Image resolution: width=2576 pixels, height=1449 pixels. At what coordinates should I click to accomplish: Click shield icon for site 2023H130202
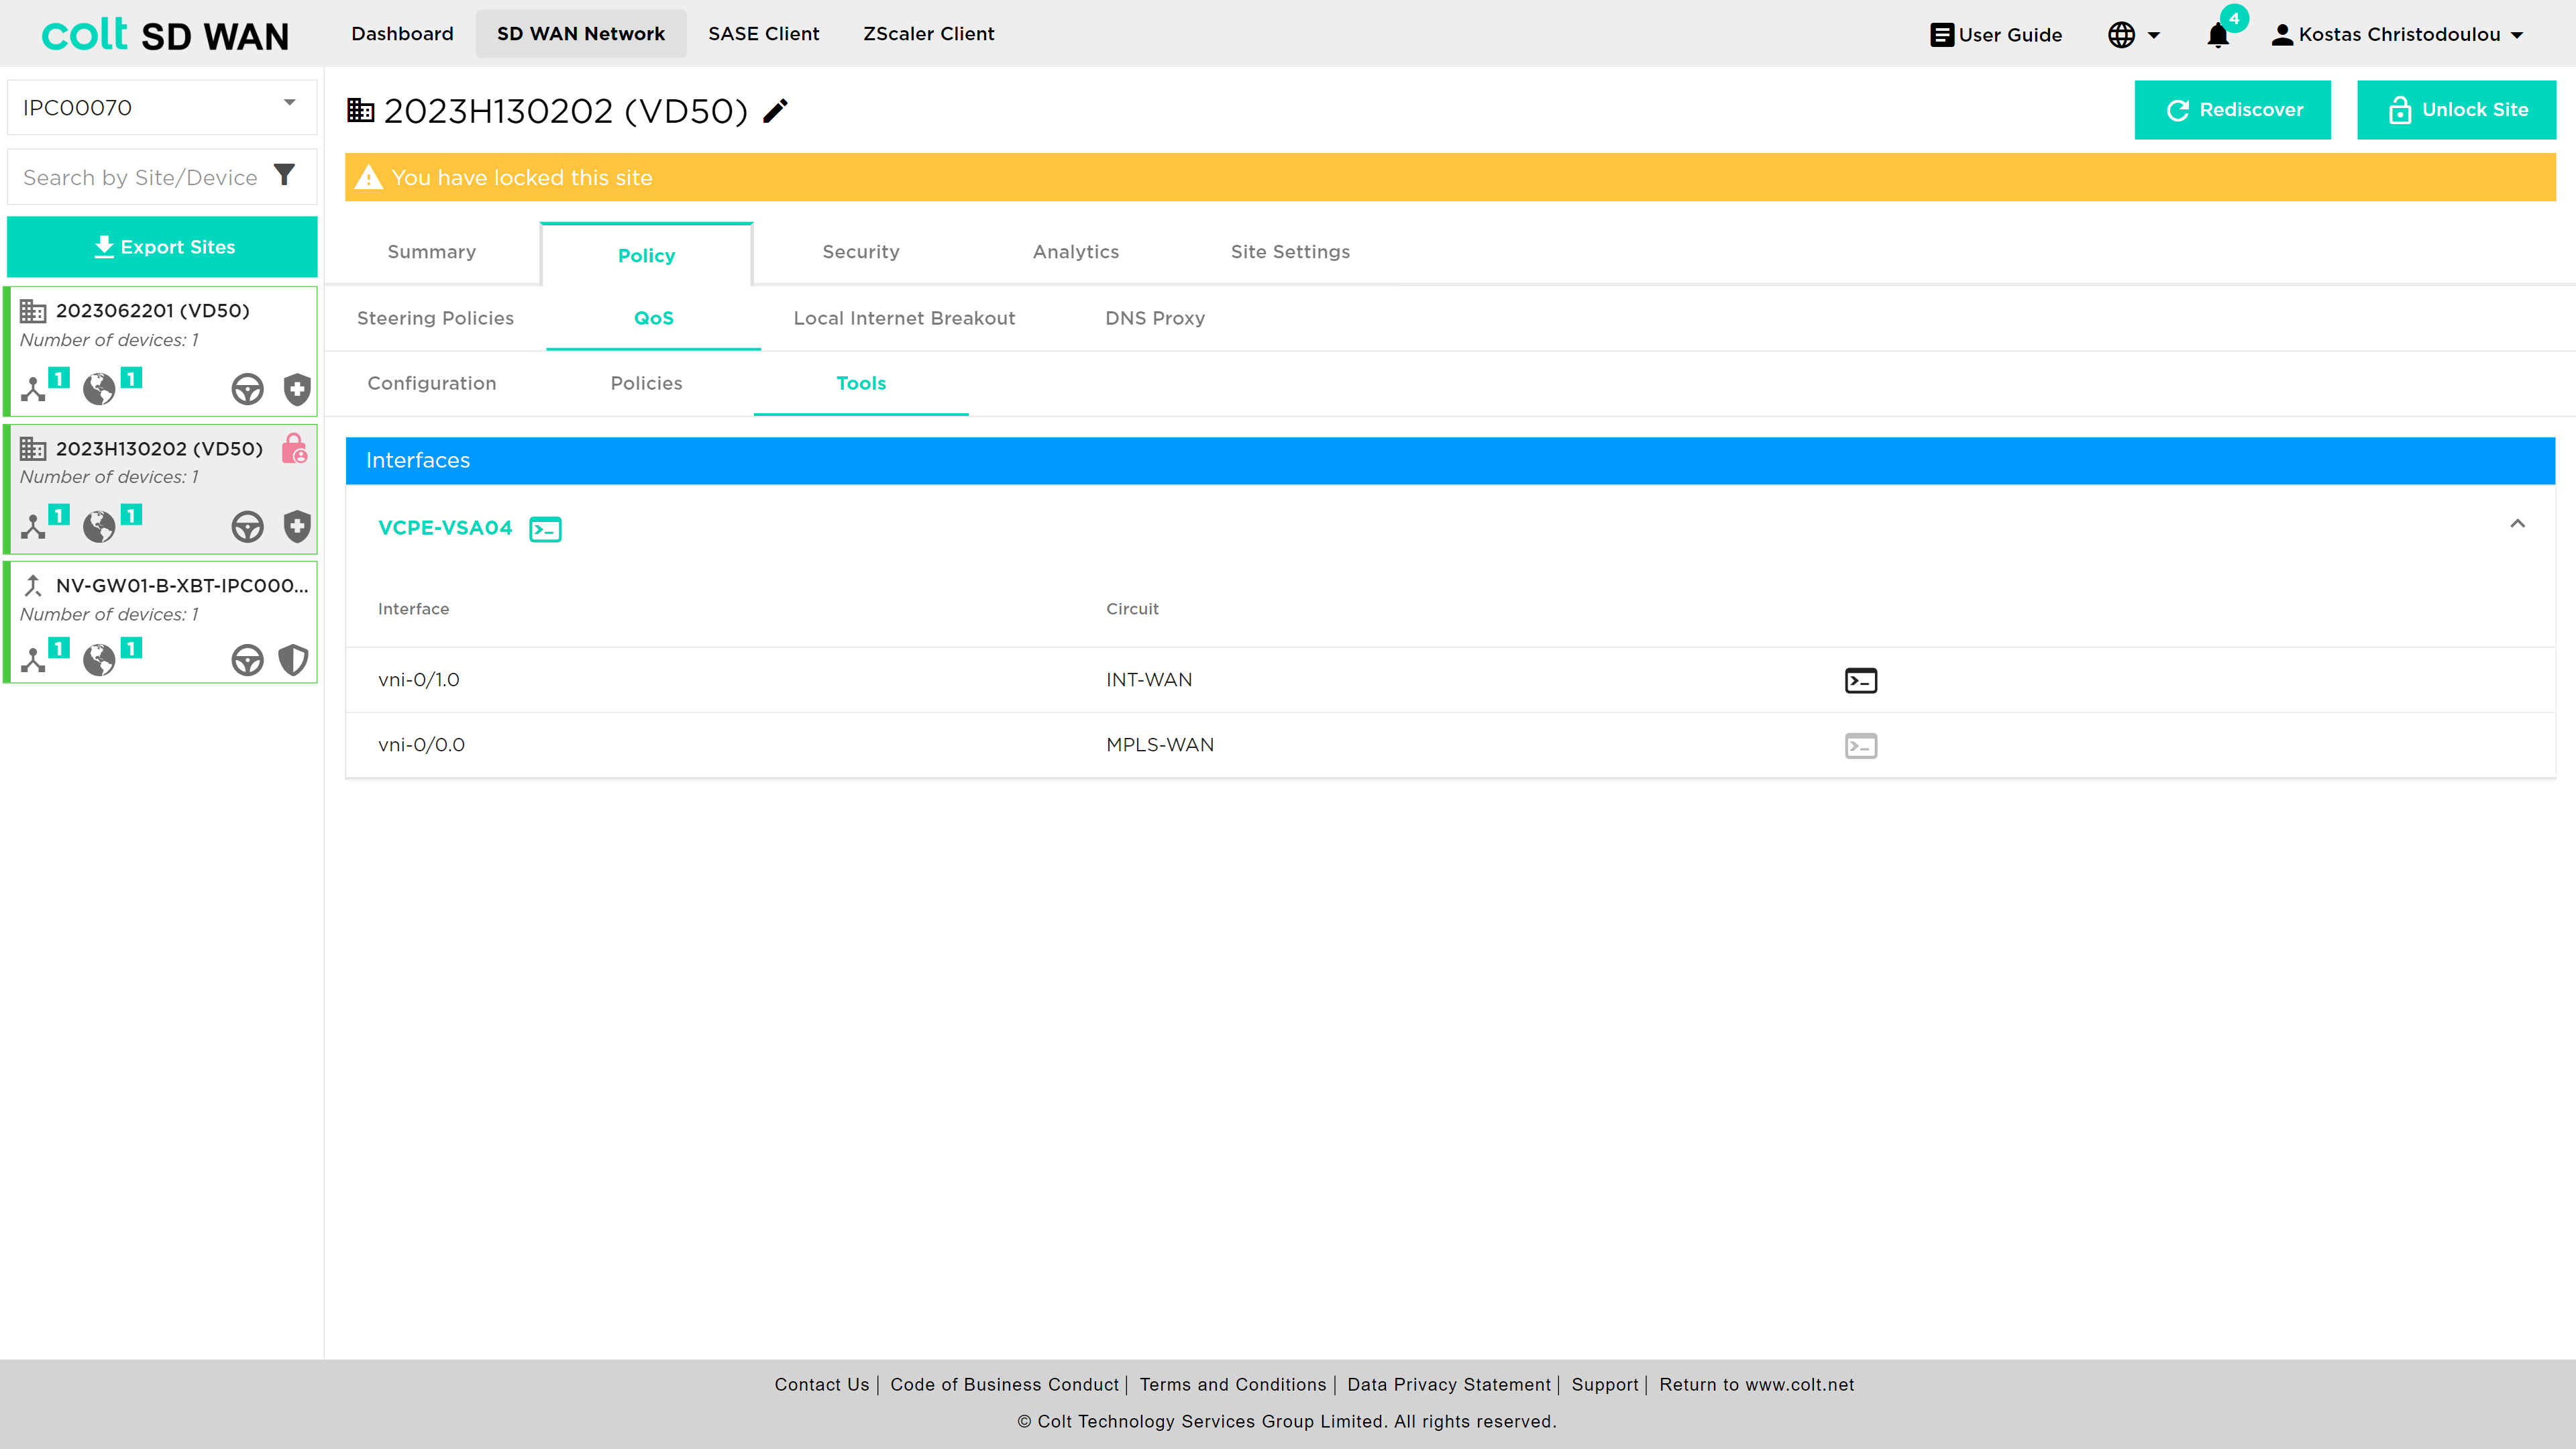click(297, 526)
